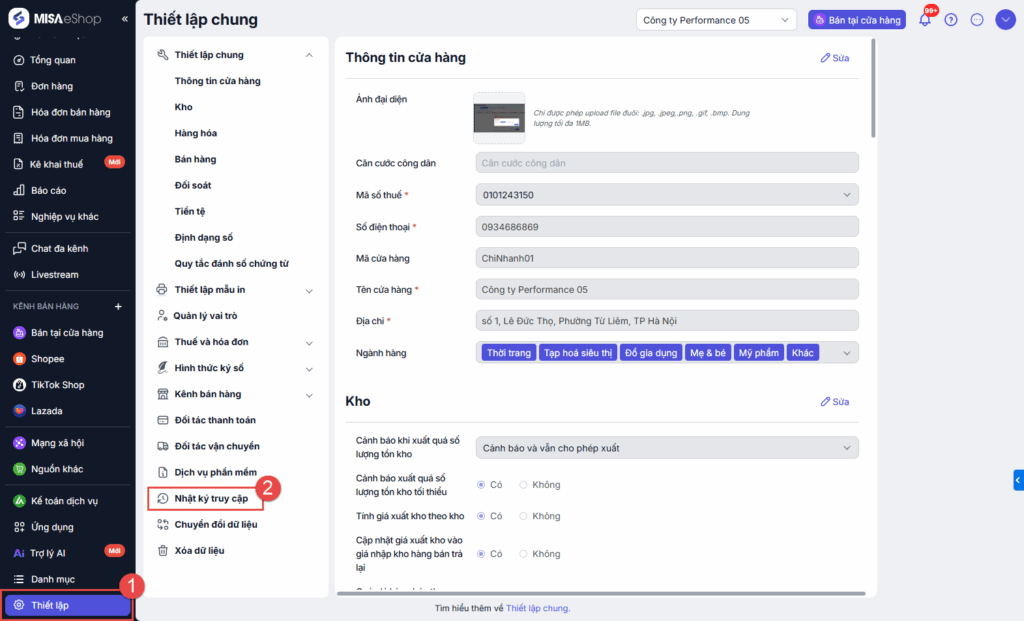Add a sales channel with the plus icon

[x=118, y=306]
